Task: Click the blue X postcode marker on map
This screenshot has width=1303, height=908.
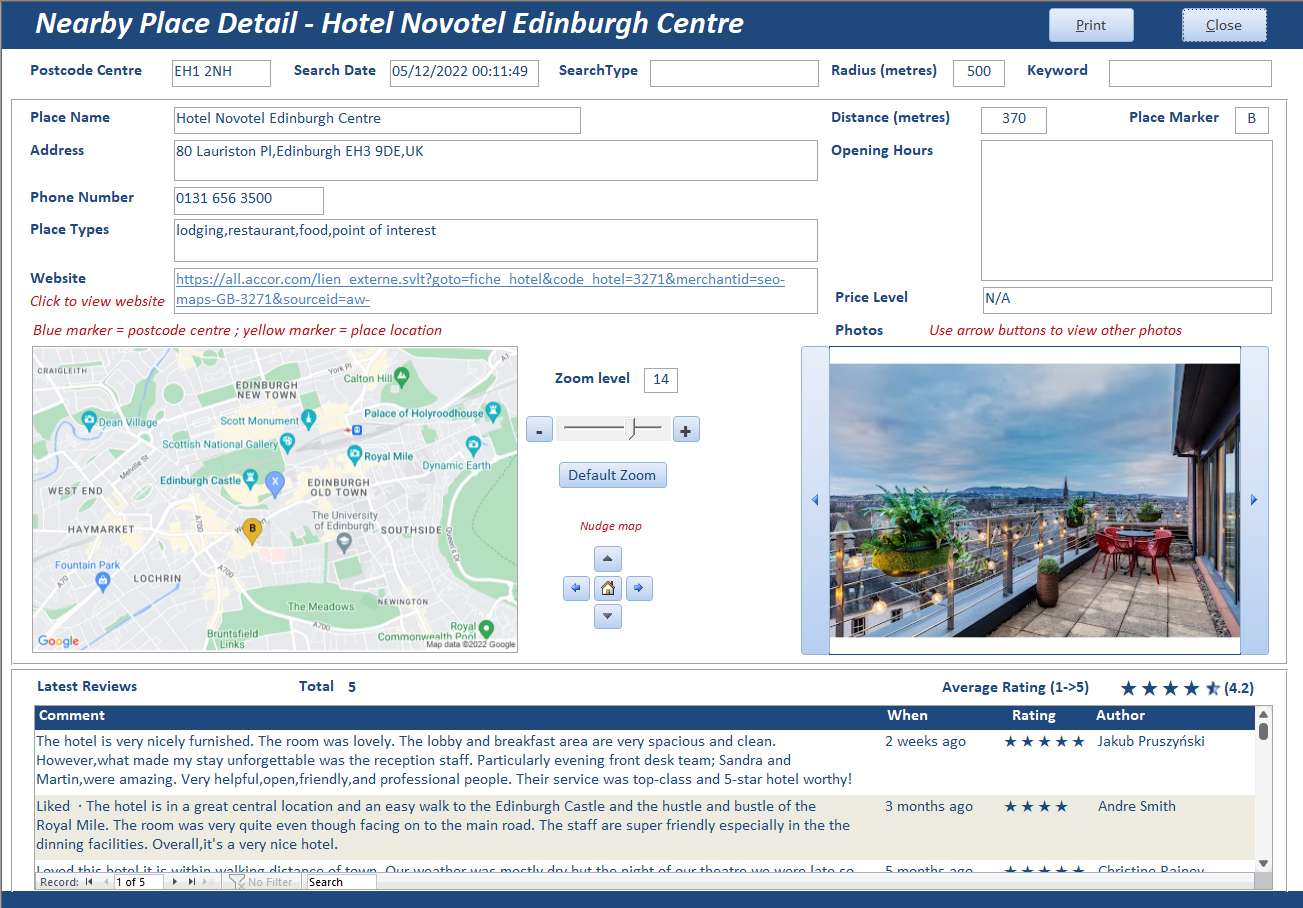Action: tap(276, 482)
